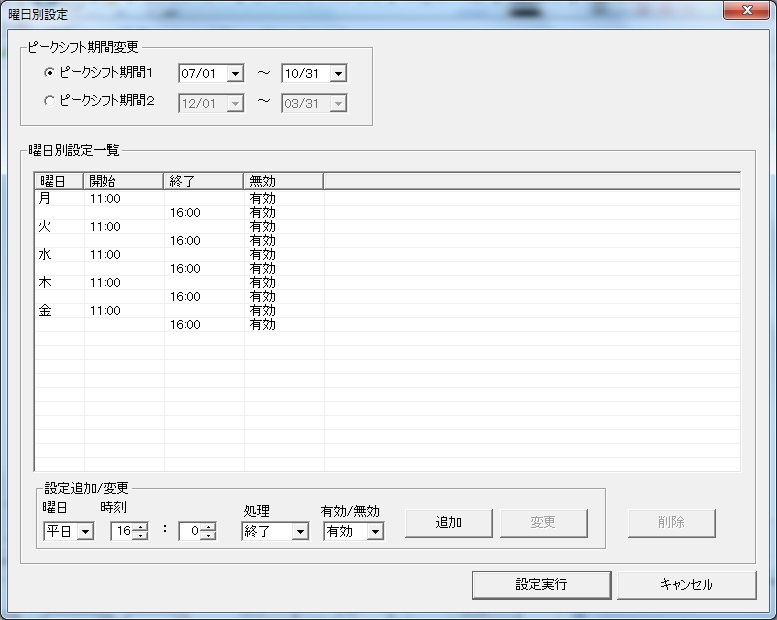Sort by the 開始 column header
The height and width of the screenshot is (620, 777).
coord(123,181)
